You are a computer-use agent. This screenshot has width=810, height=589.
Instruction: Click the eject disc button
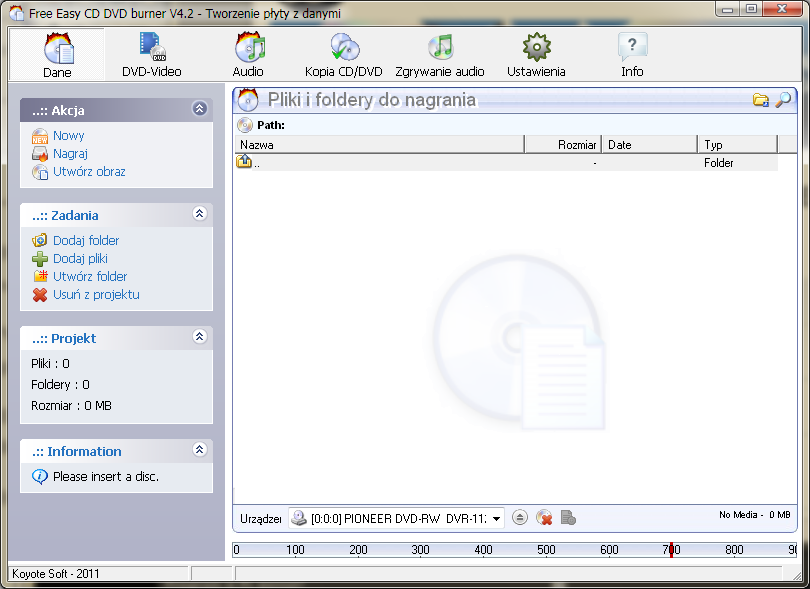click(520, 518)
